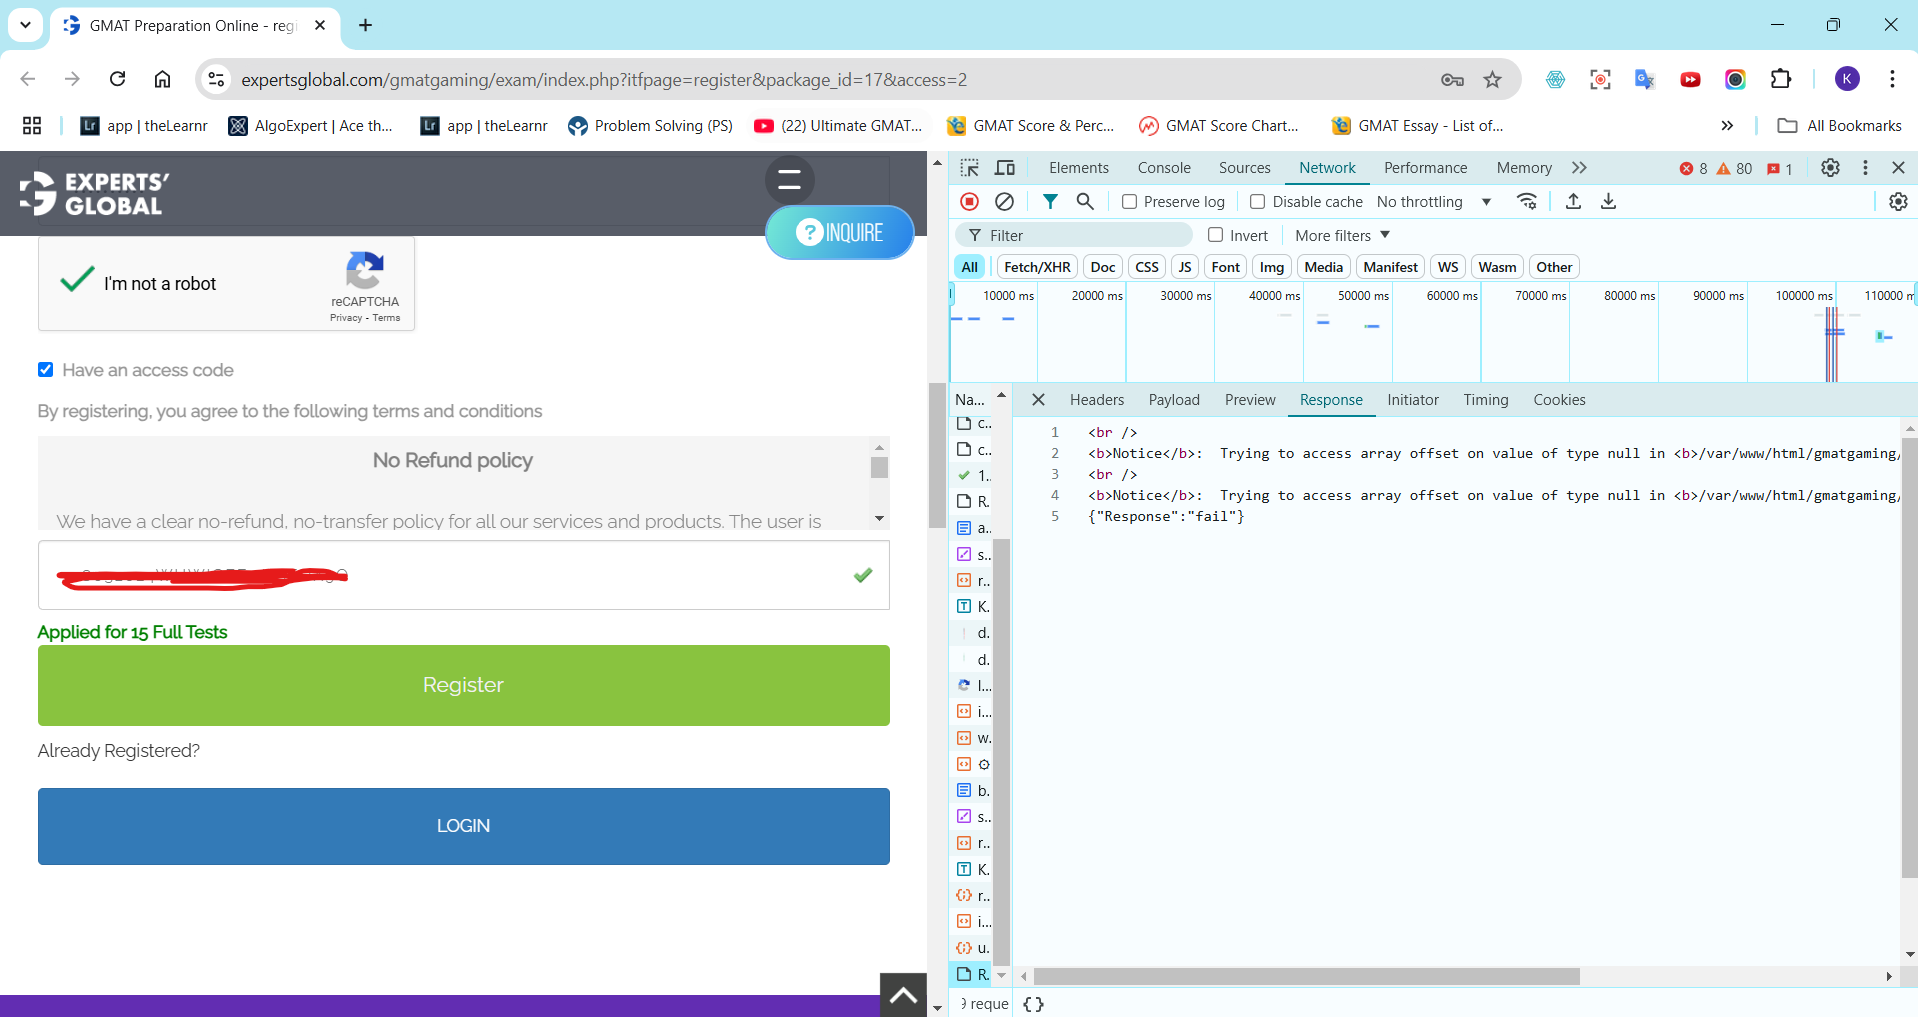Click the green Register button
The image size is (1918, 1017).
(x=462, y=685)
